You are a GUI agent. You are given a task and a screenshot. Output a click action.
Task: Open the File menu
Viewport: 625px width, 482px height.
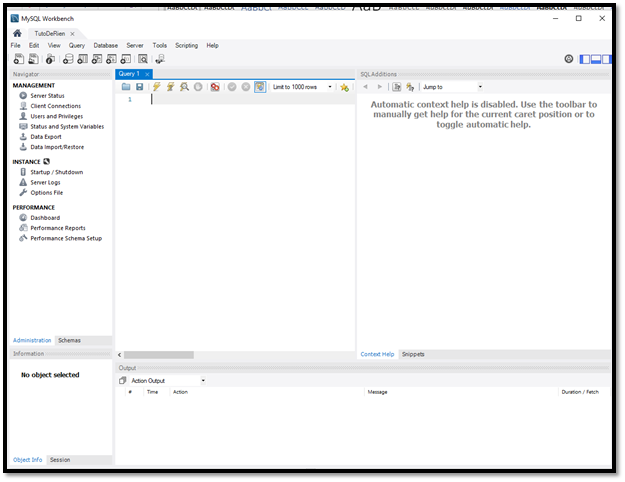(x=16, y=45)
